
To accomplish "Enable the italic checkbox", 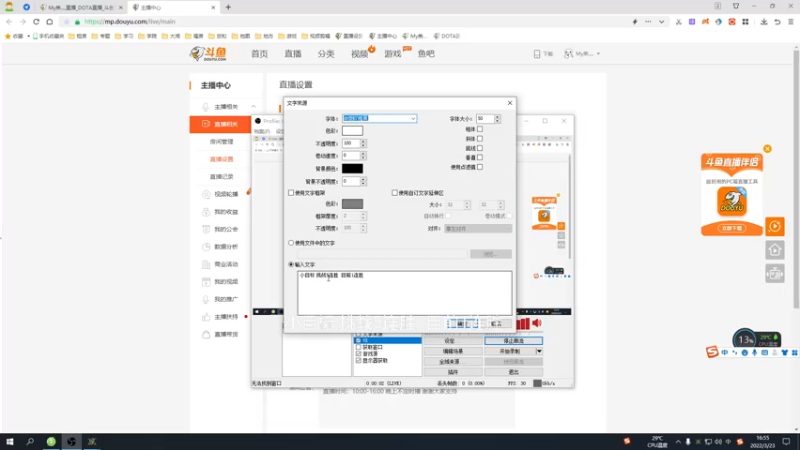I will pos(480,138).
